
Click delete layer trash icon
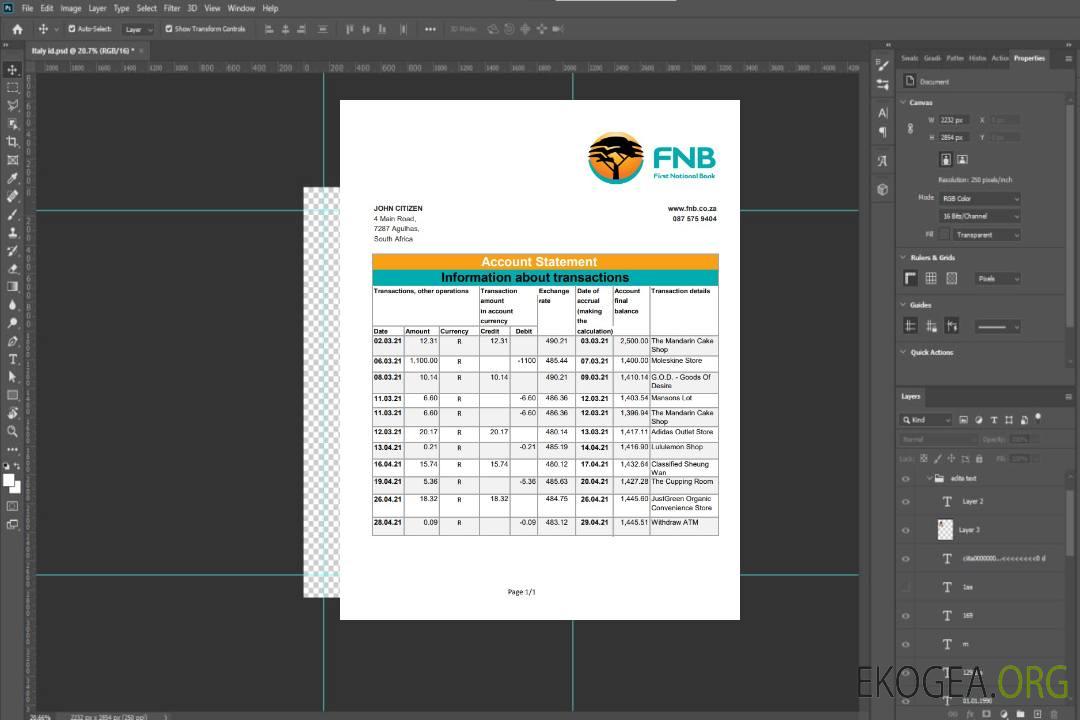[x=1054, y=714]
